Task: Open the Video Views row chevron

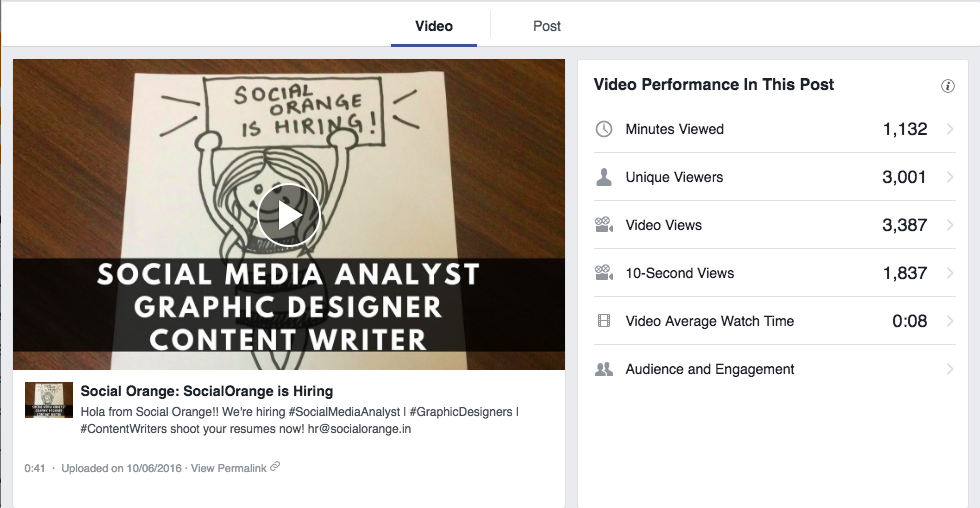Action: coord(950,225)
